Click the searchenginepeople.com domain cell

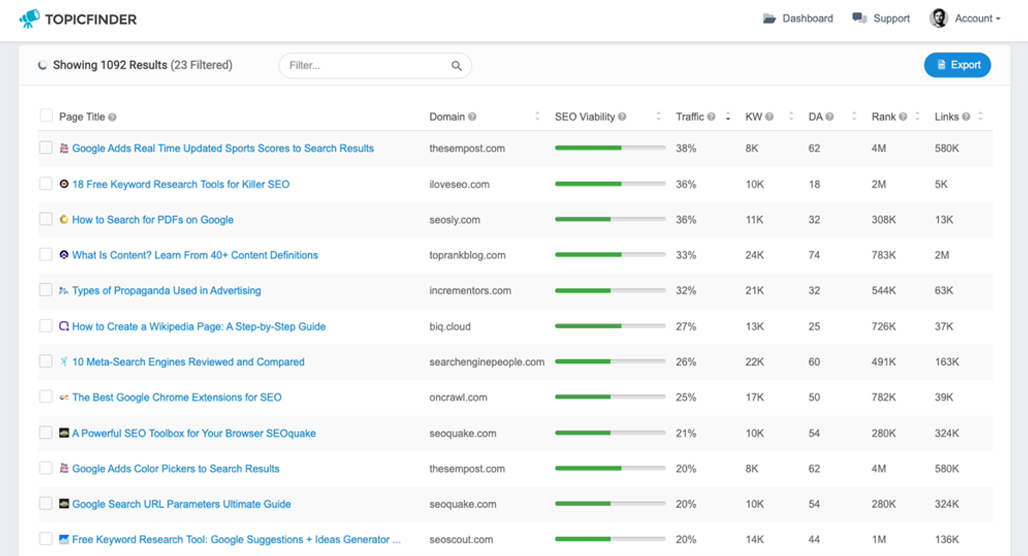(487, 362)
